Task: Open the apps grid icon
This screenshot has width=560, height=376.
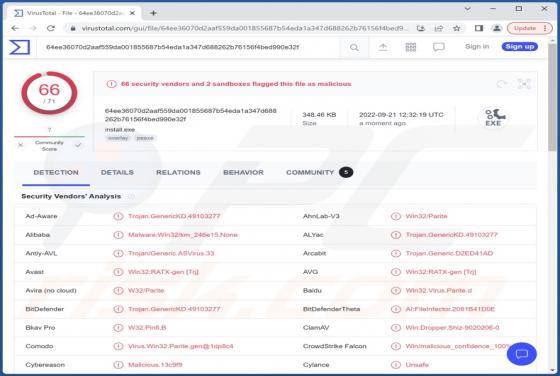Action: (411, 47)
